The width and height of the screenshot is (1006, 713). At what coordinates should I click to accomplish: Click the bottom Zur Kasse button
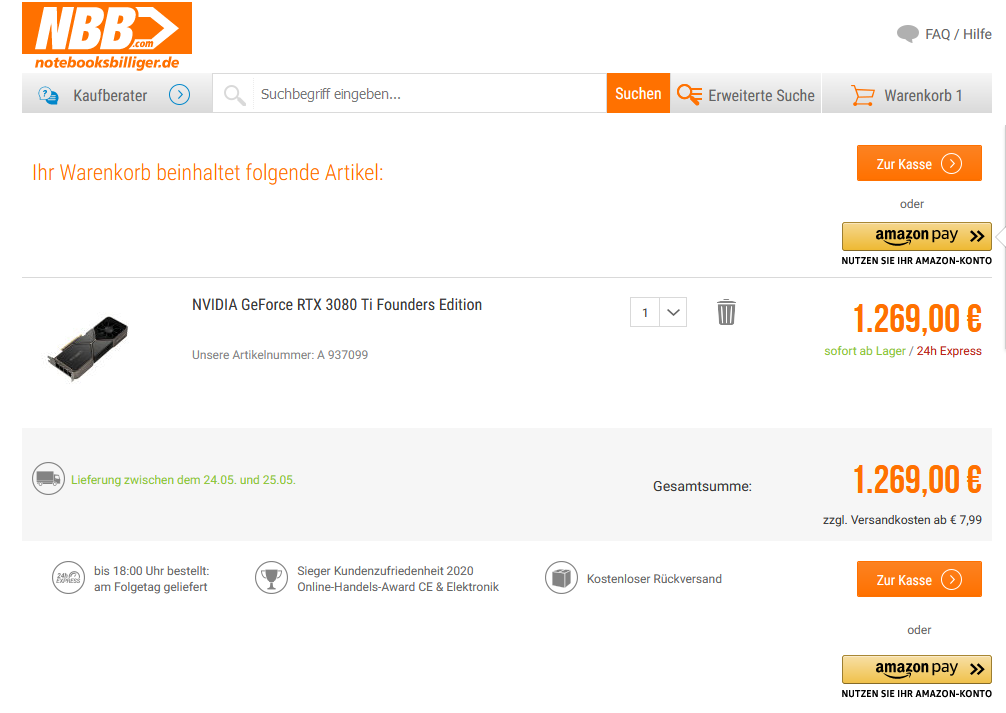pos(919,579)
